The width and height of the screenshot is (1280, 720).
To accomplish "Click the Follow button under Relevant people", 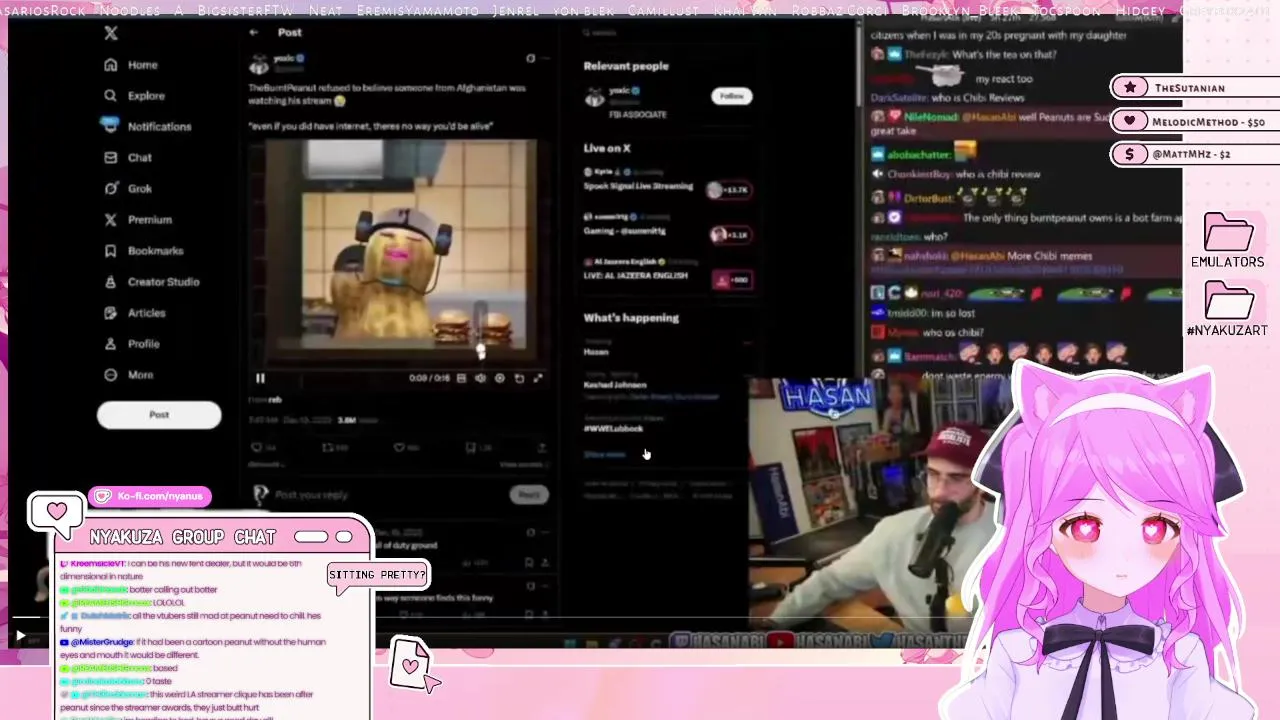I will click(732, 96).
